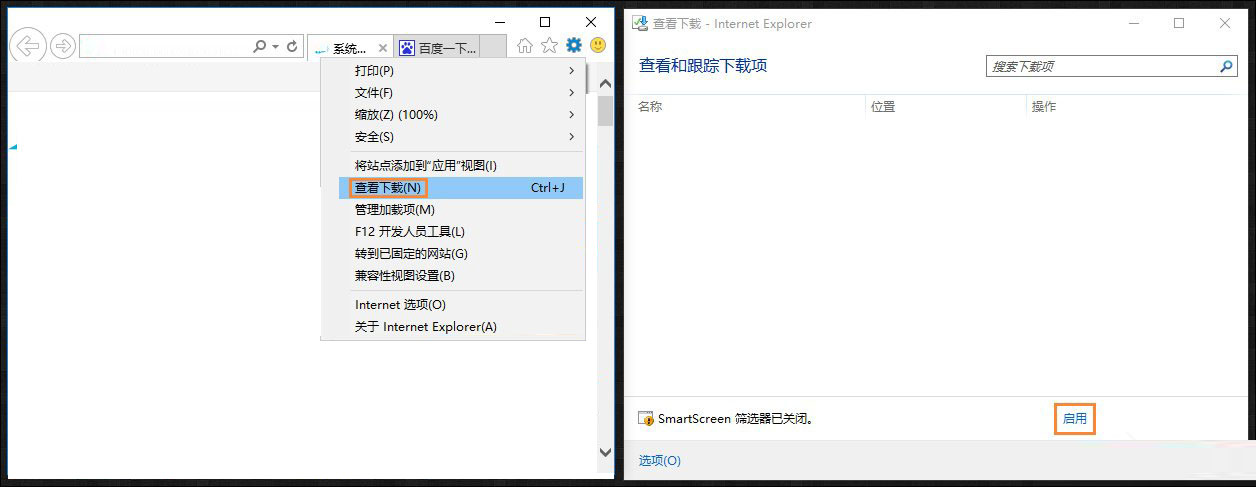Click the Baidu paw favicon on tab

407,48
